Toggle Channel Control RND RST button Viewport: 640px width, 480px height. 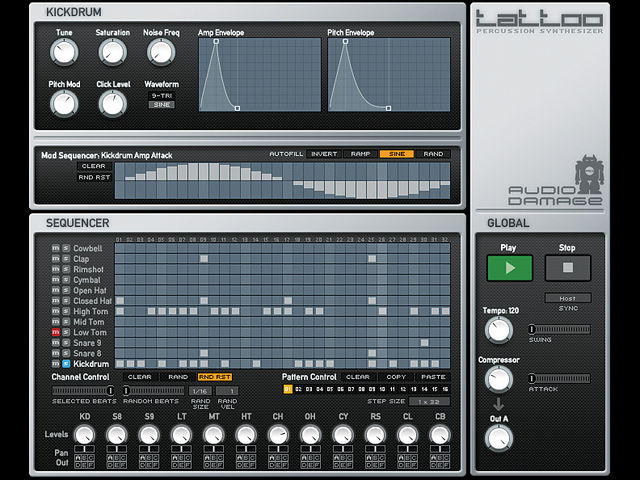(x=215, y=377)
